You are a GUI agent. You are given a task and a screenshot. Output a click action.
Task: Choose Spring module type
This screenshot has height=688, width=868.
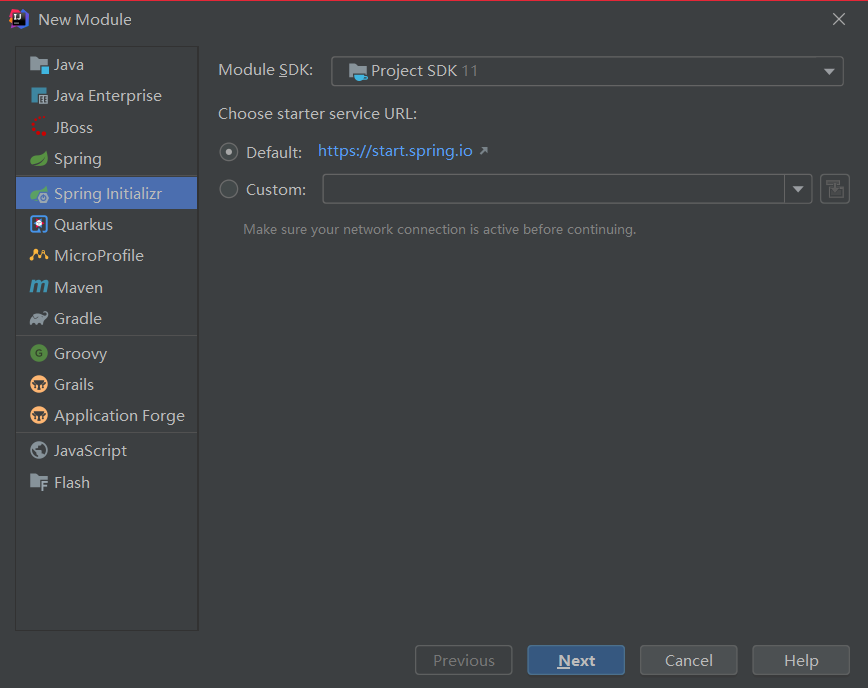click(106, 159)
